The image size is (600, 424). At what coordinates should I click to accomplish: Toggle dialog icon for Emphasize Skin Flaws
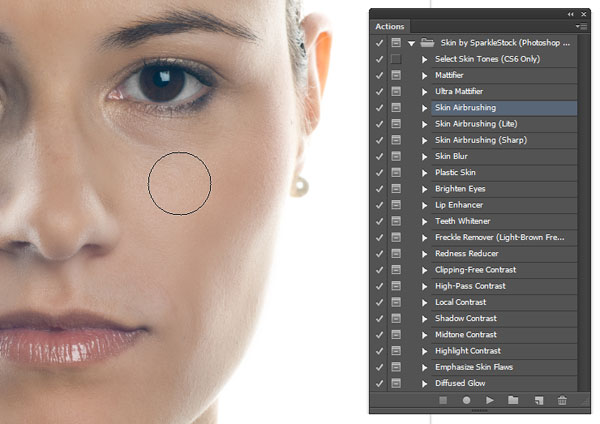click(396, 367)
